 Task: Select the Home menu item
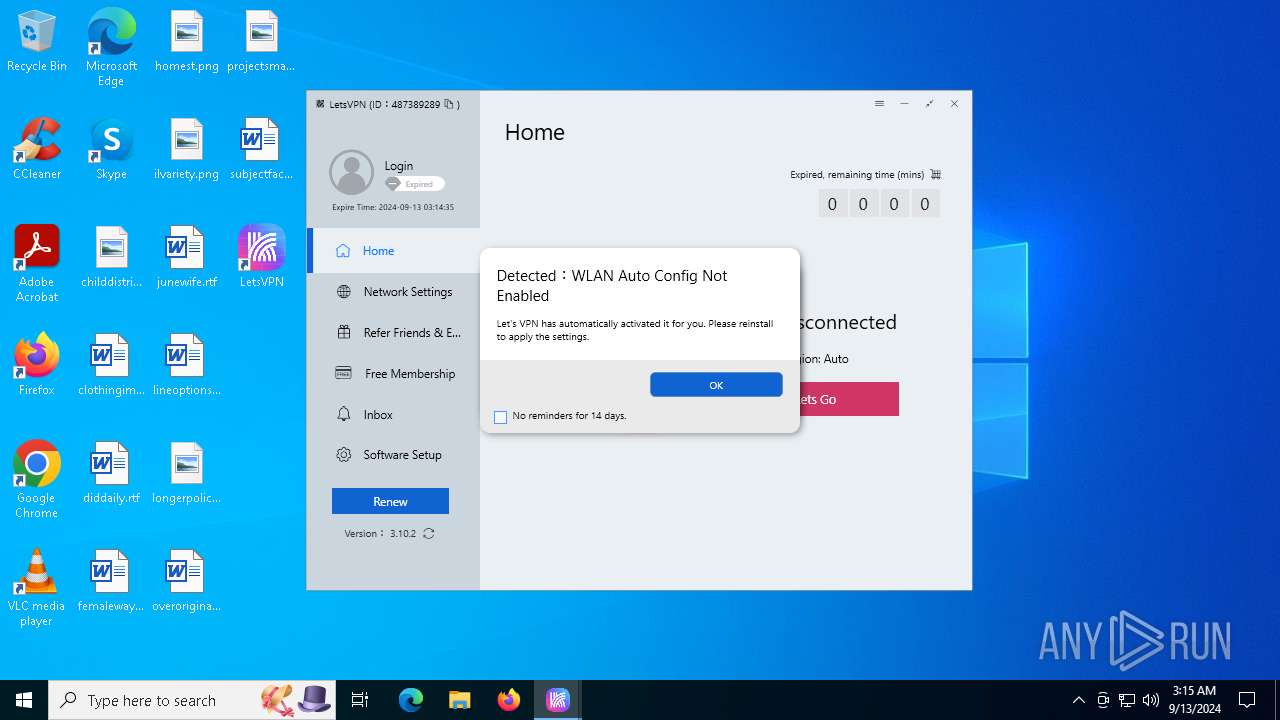394,251
